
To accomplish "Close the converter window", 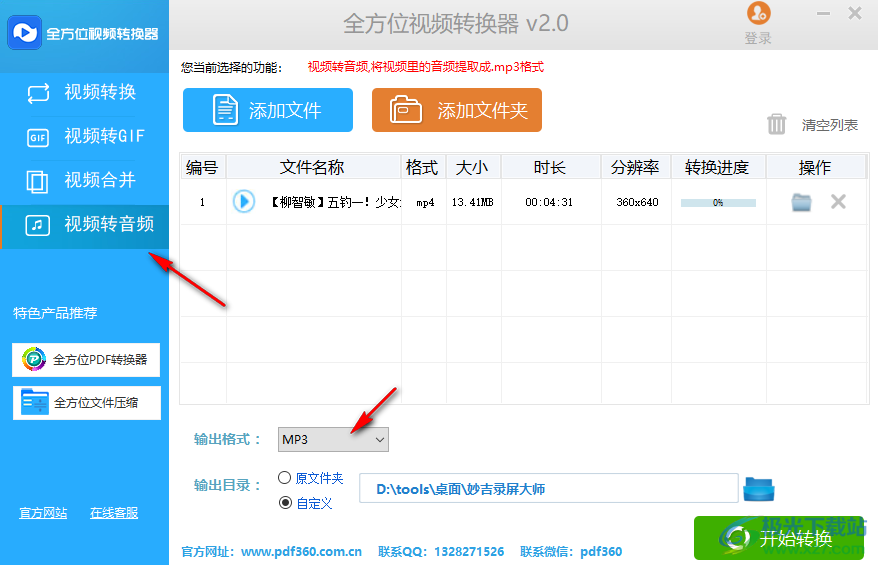I will pyautogui.click(x=855, y=13).
